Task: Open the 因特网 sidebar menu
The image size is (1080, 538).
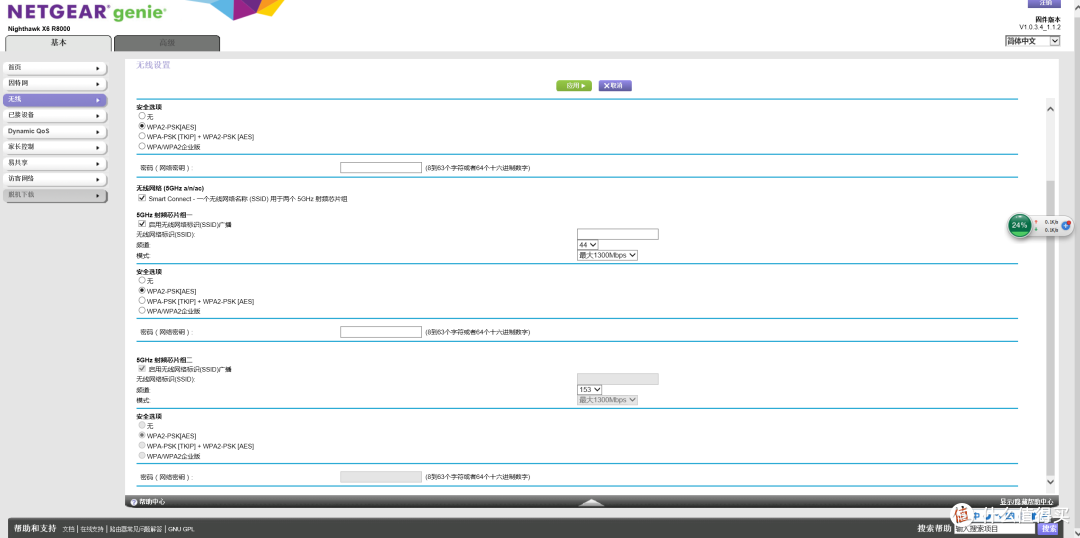Action: pos(55,83)
